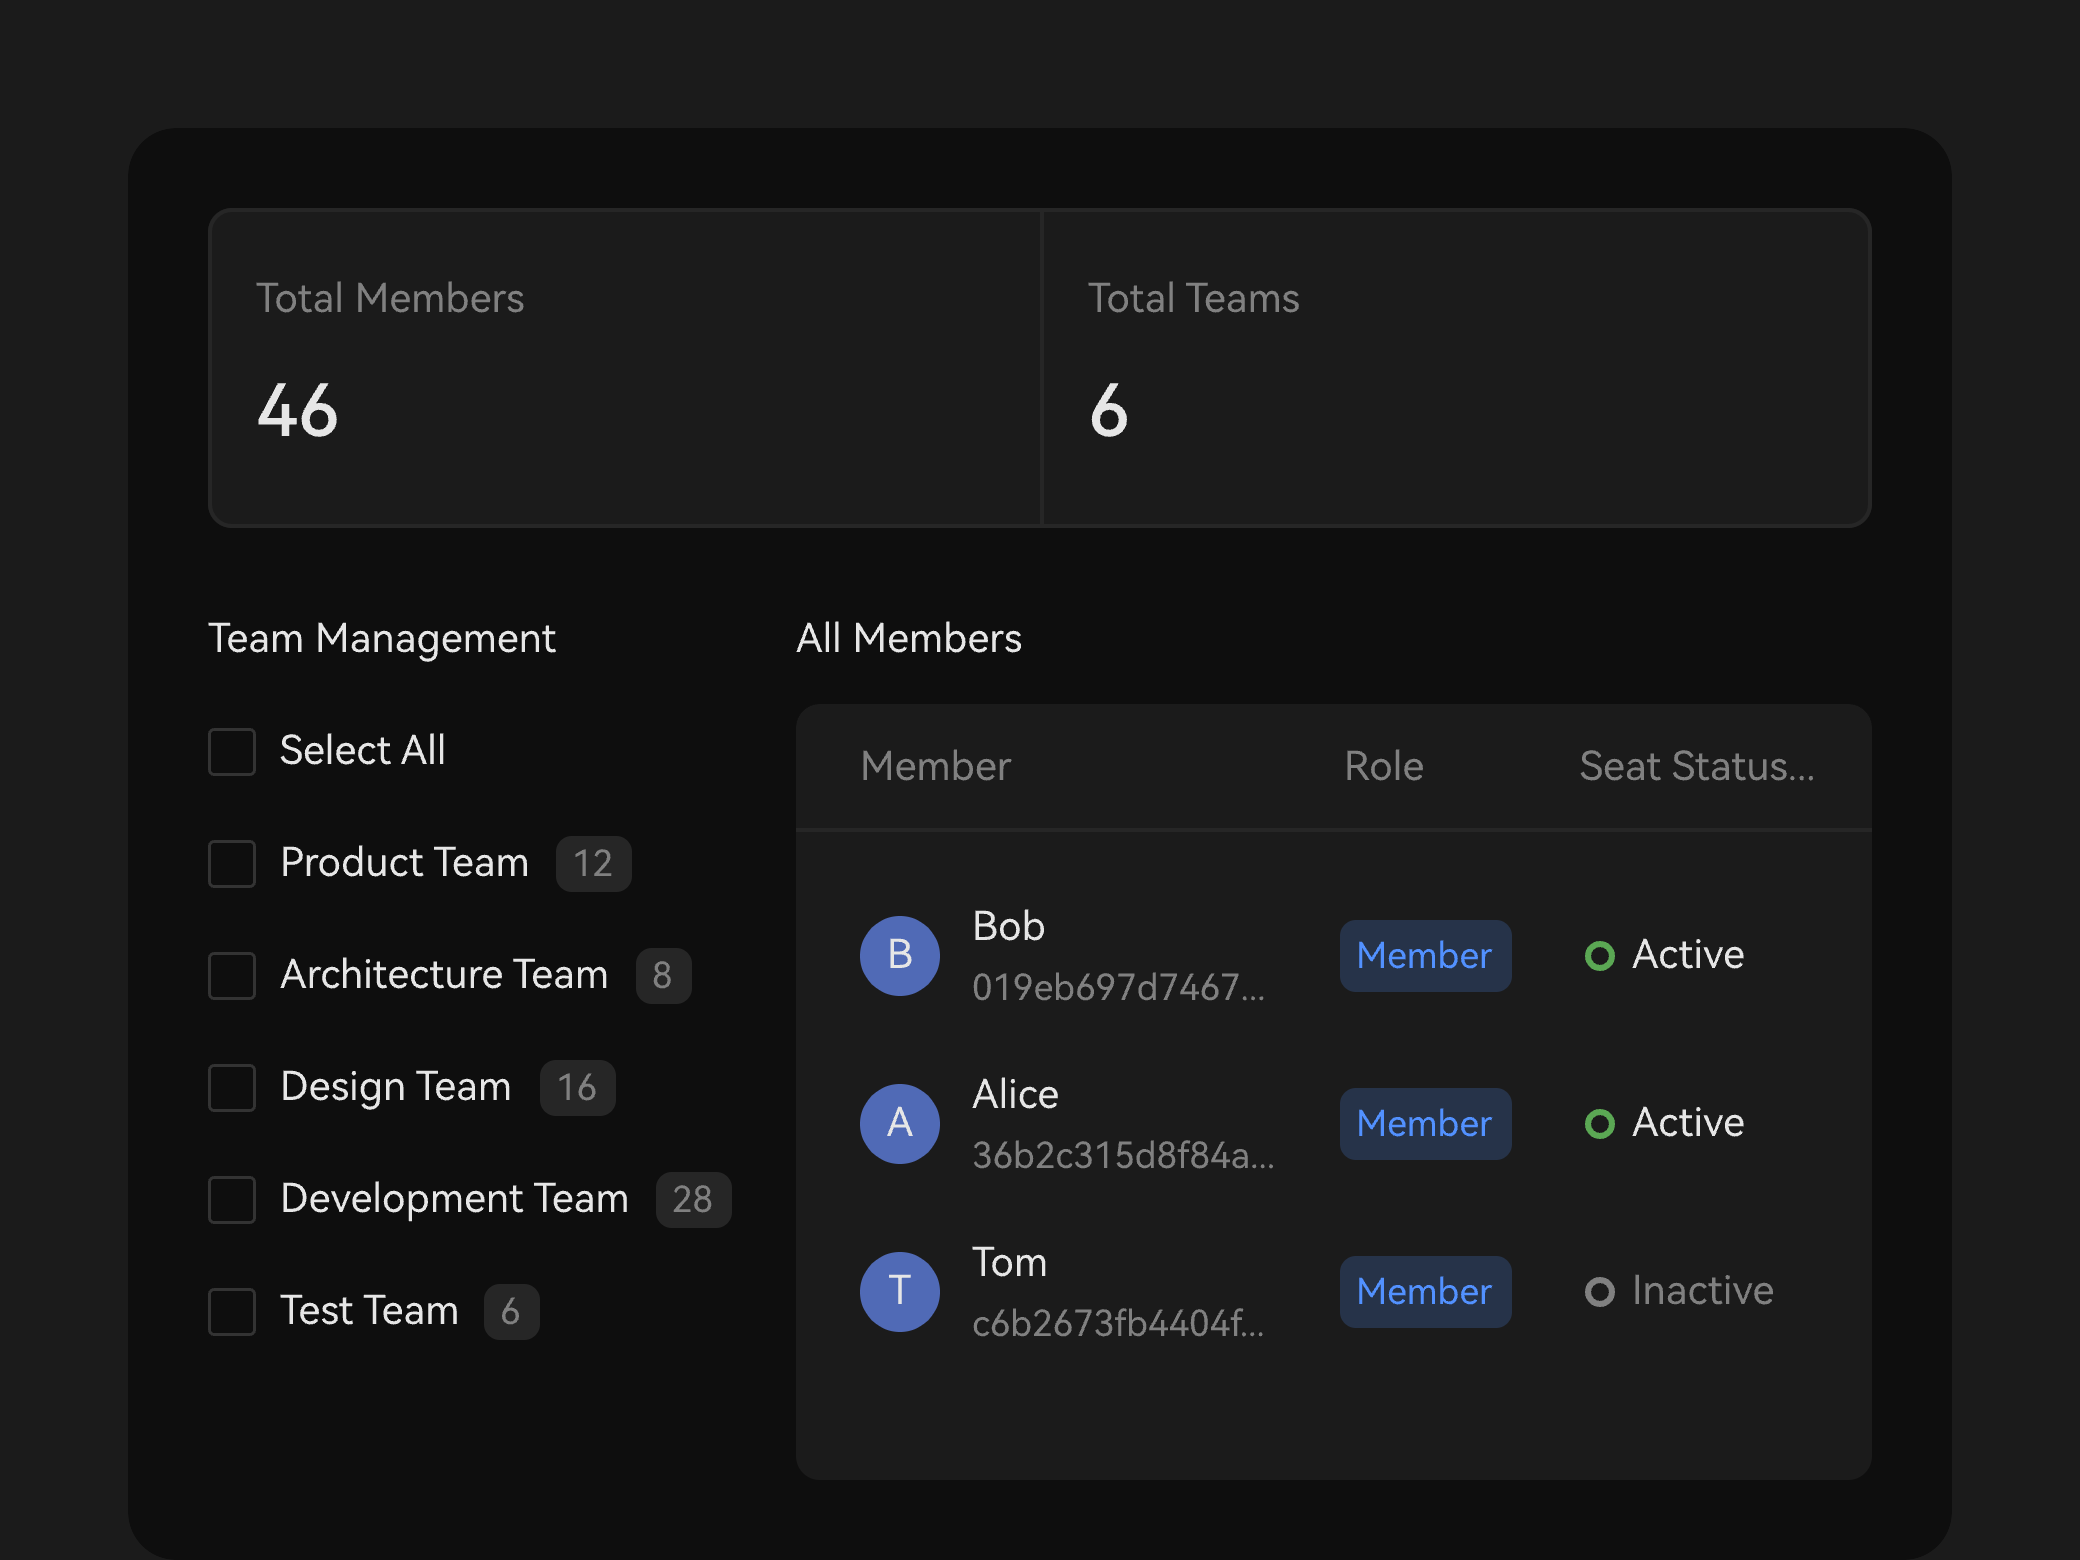2080x1560 pixels.
Task: Click Tom's avatar icon
Action: click(x=899, y=1291)
